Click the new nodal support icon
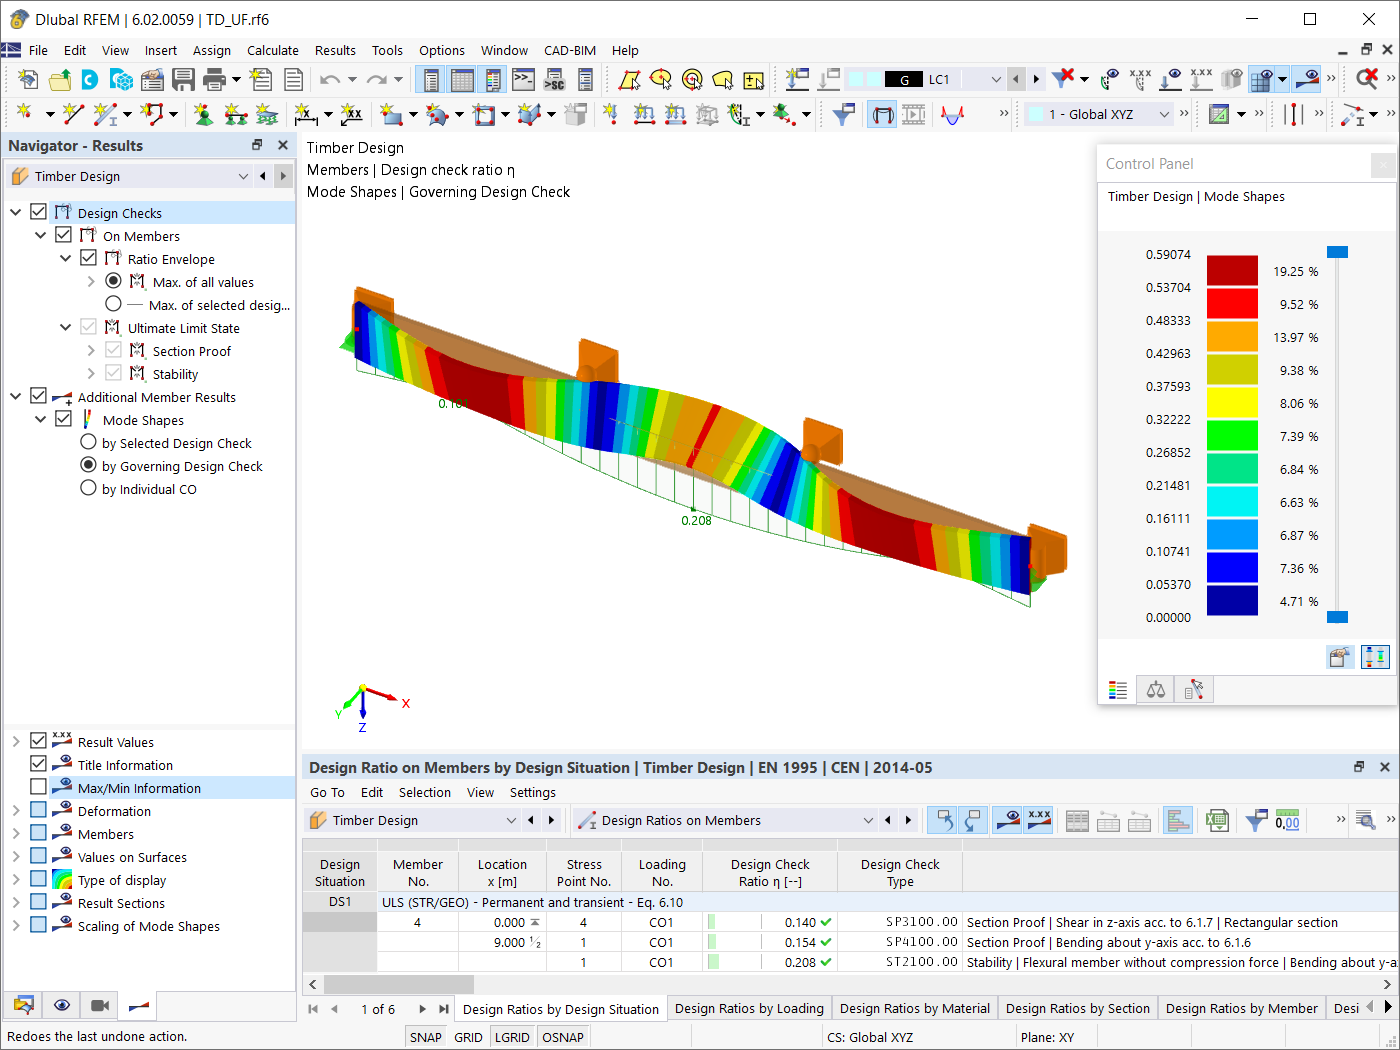 pyautogui.click(x=204, y=114)
